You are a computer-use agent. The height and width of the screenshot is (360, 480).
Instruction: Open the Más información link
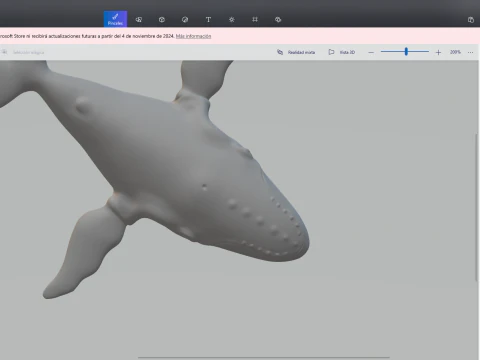[x=193, y=36]
